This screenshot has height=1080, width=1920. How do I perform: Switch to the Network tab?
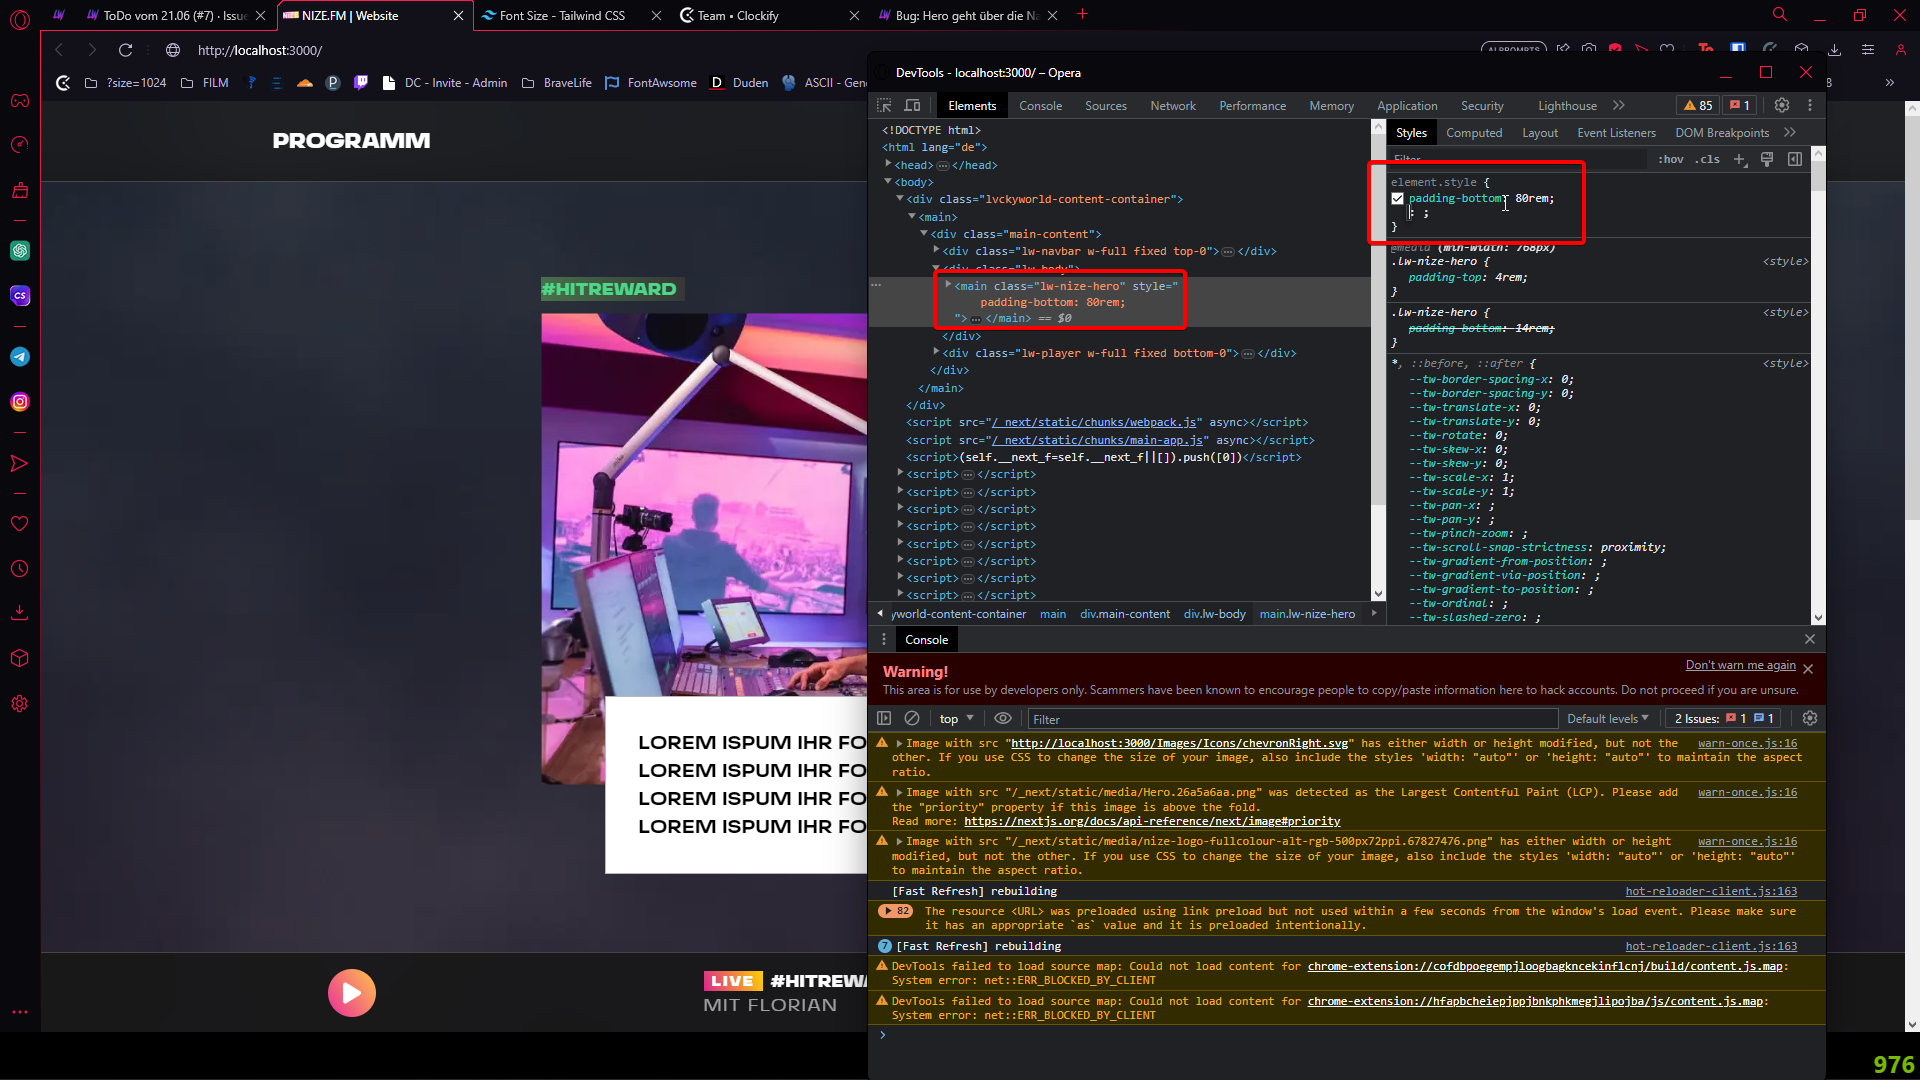coord(1172,105)
